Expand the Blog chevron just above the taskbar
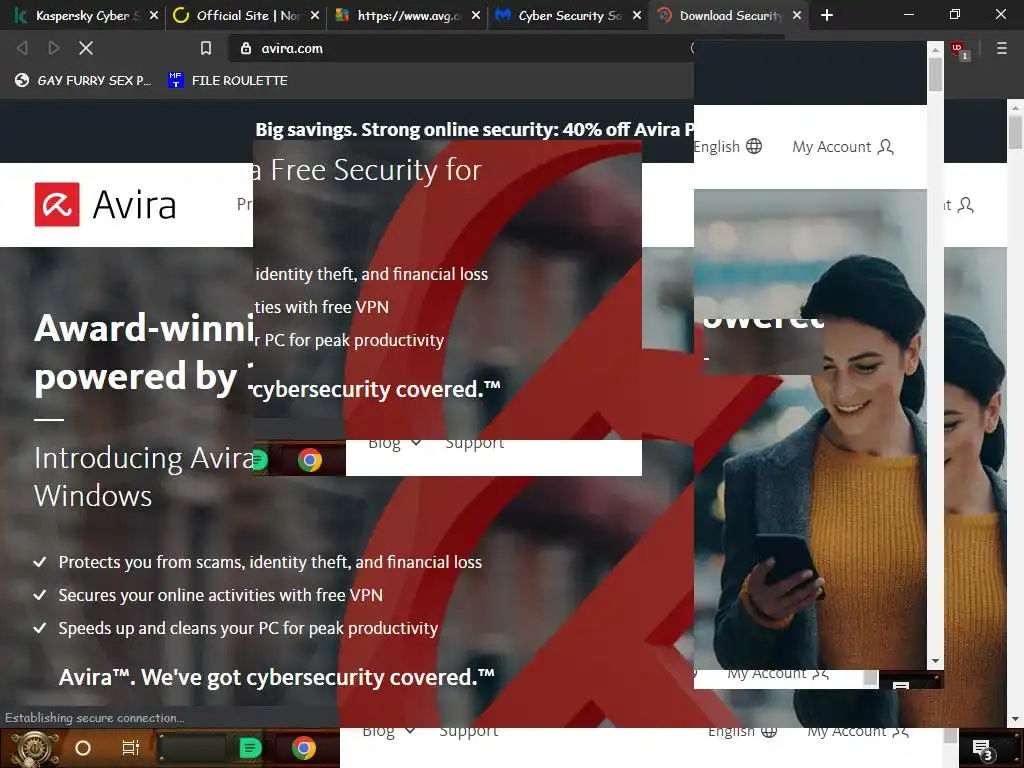The image size is (1024, 768). (409, 731)
